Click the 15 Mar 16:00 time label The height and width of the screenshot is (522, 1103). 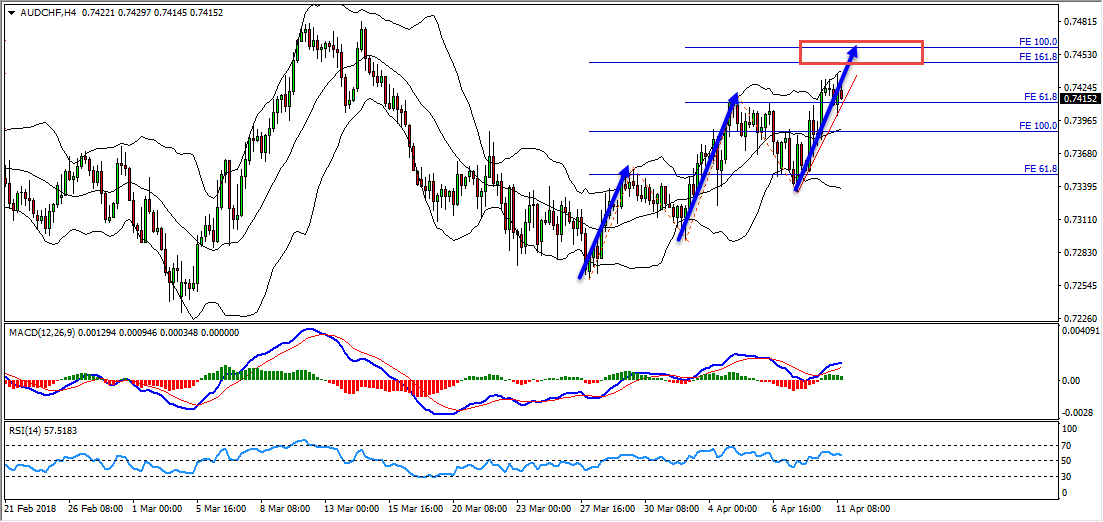[416, 508]
